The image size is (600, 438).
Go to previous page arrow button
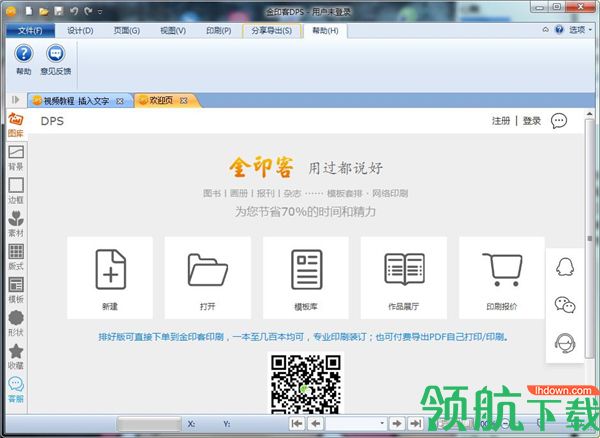coord(315,423)
